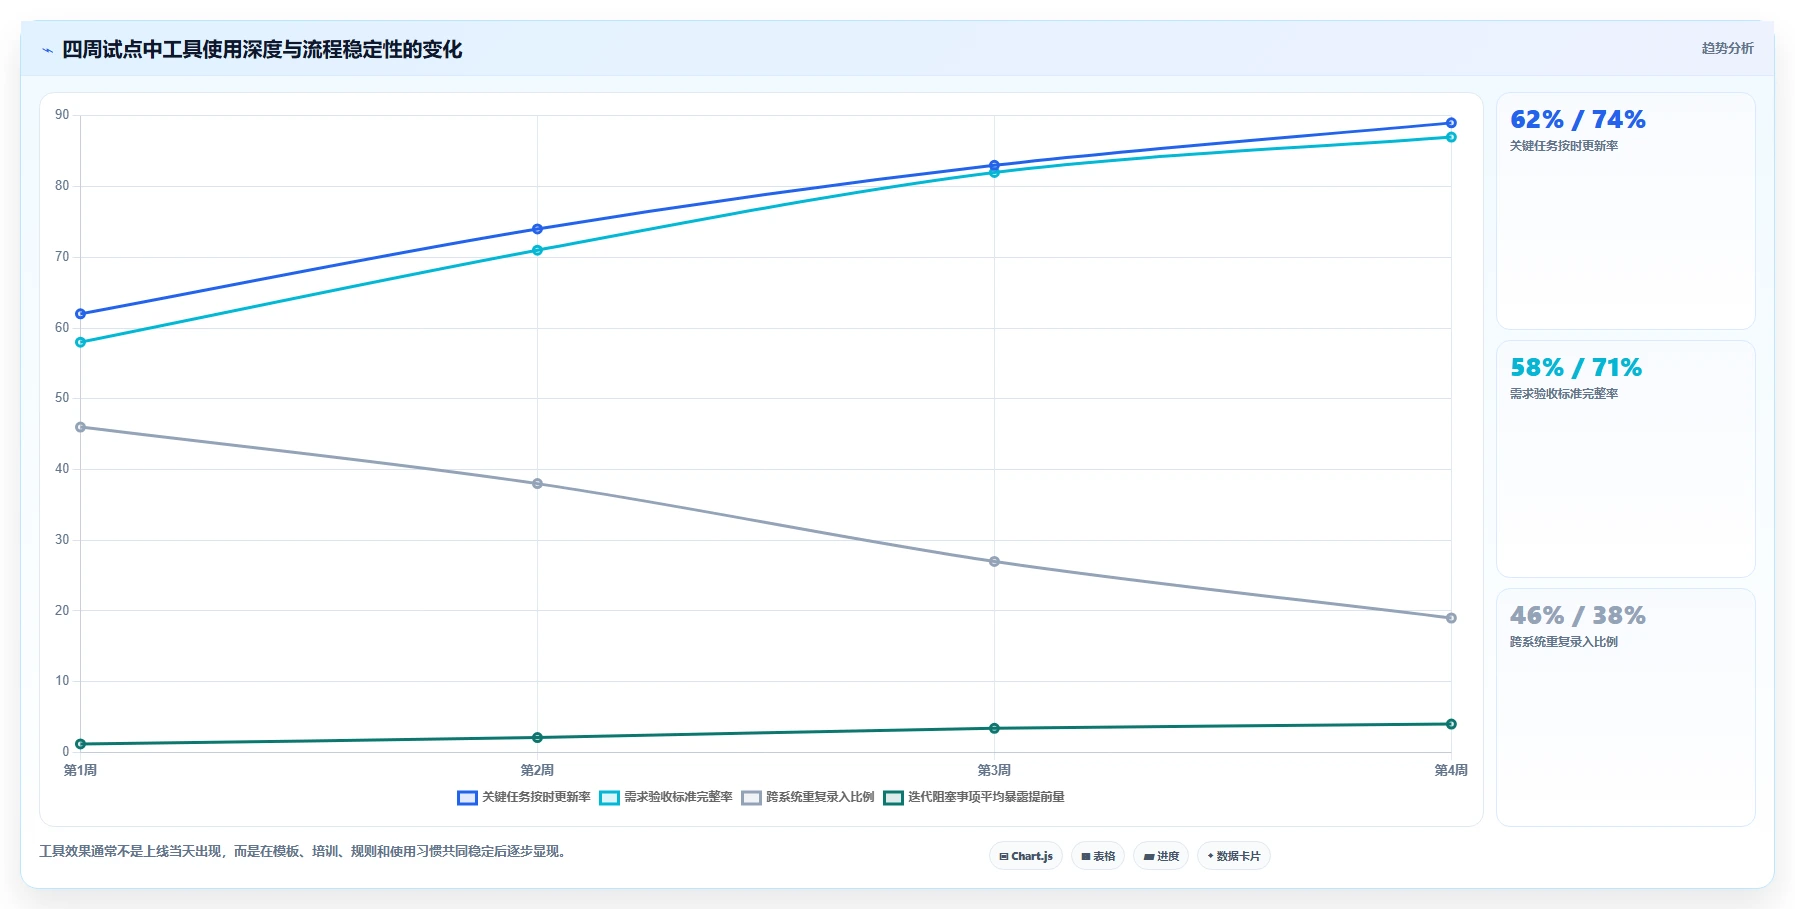The width and height of the screenshot is (1795, 909).
Task: Select the 第3周 point on the gray 跨系统 line
Action: 994,562
